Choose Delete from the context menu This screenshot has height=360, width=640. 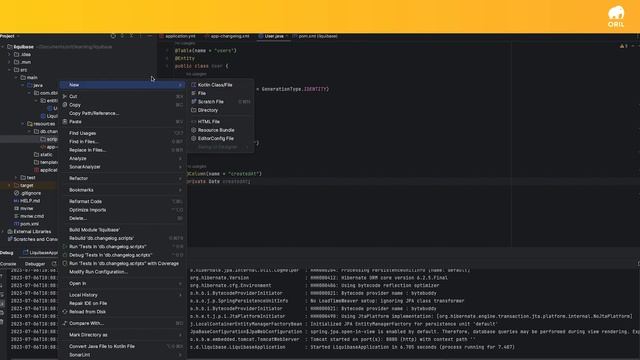[x=122, y=218]
